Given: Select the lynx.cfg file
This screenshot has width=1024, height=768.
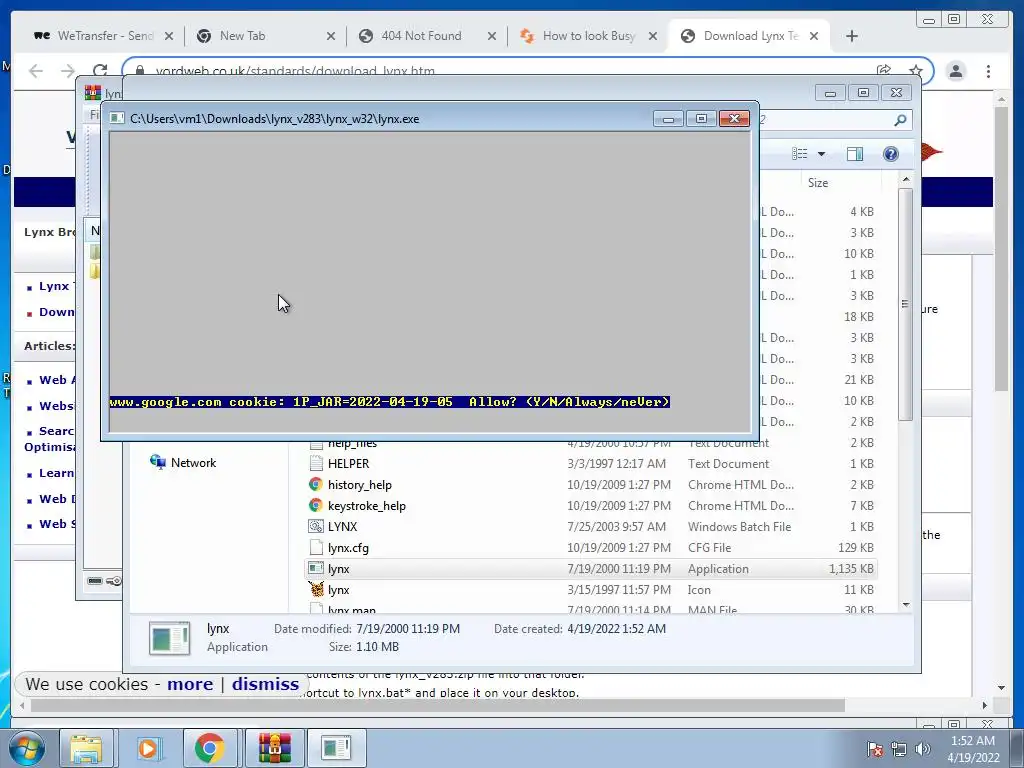Looking at the screenshot, I should [591, 547].
